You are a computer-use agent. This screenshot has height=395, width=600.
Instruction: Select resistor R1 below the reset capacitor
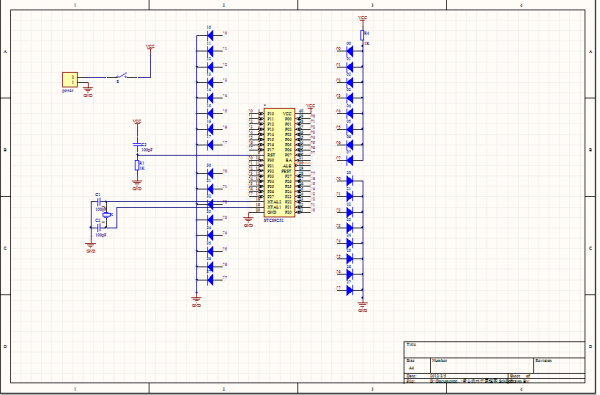coord(137,165)
